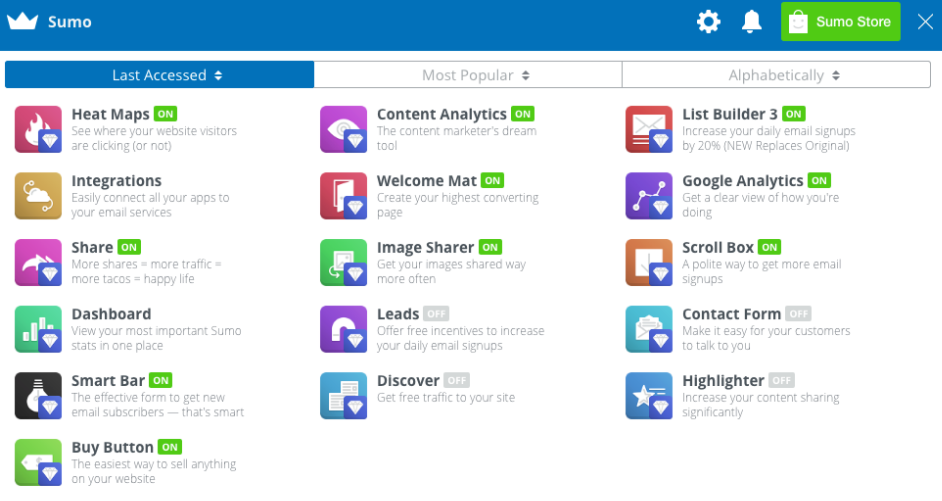
Task: Expand the Last Accessed sort arrows
Action: 218,76
